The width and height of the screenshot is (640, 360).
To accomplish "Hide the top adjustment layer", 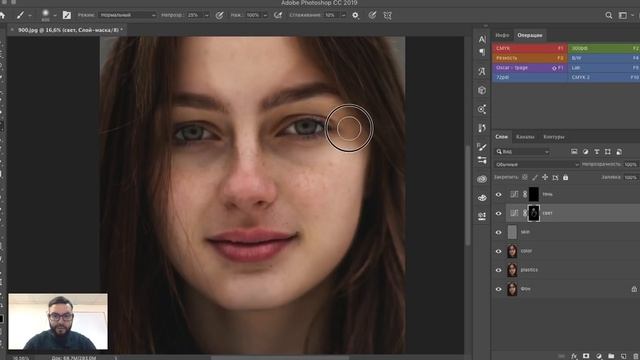I will point(498,195).
